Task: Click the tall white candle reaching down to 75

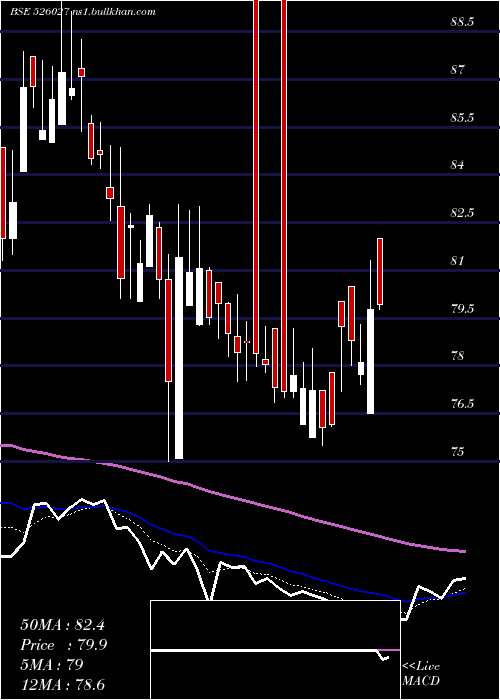Action: [179, 358]
